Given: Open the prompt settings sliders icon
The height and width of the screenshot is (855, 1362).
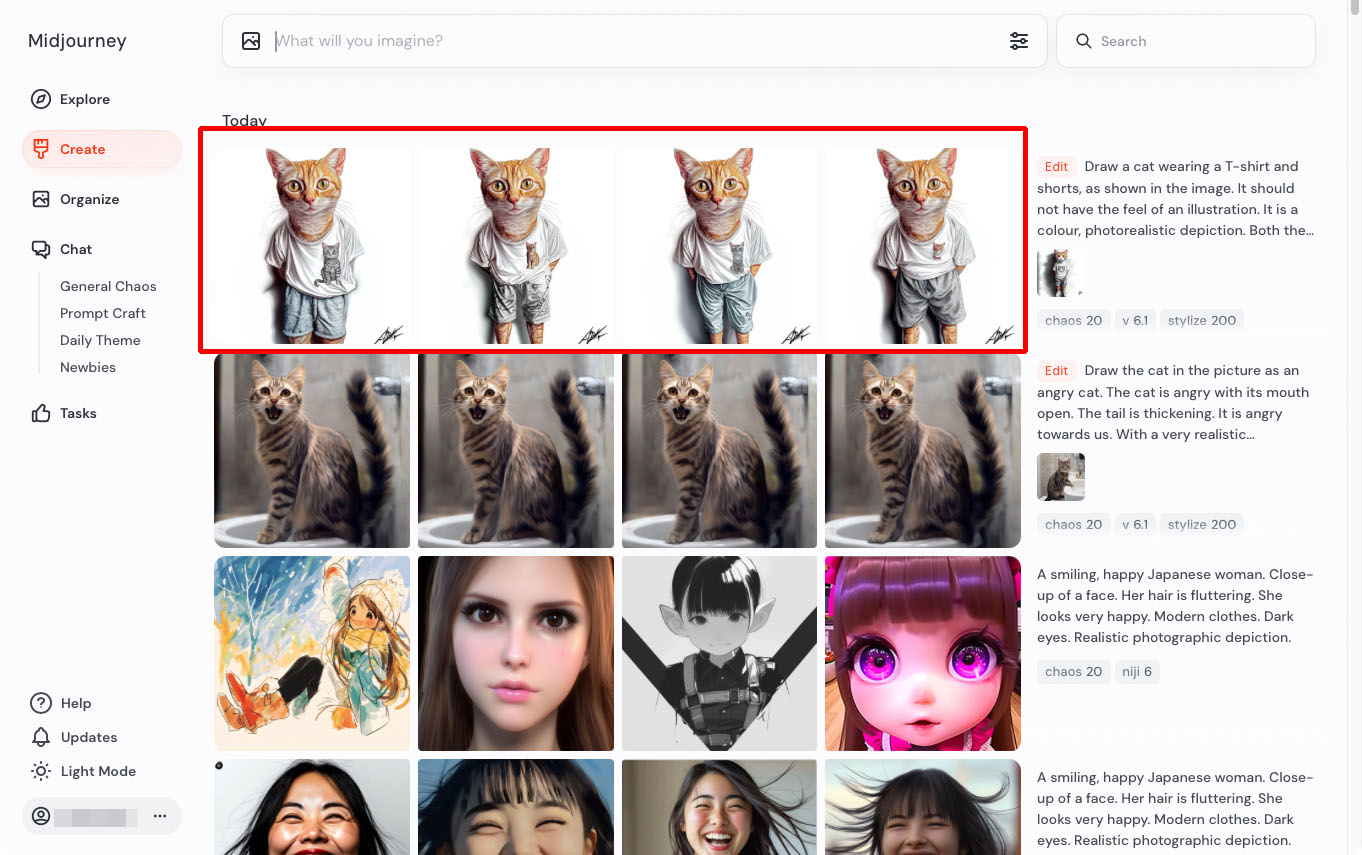Looking at the screenshot, I should (x=1019, y=41).
